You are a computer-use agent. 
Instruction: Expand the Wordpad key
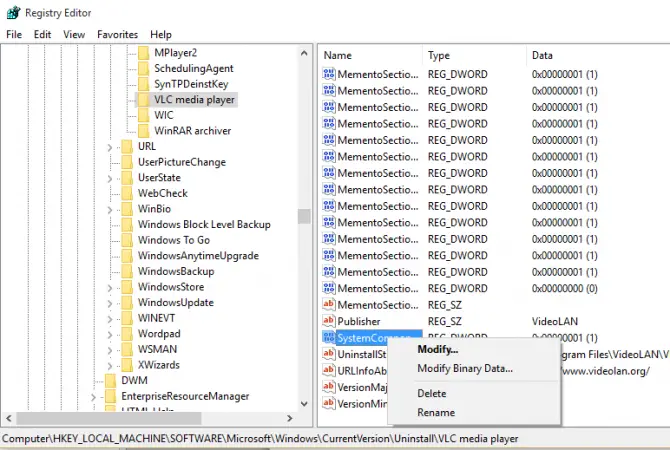110,335
